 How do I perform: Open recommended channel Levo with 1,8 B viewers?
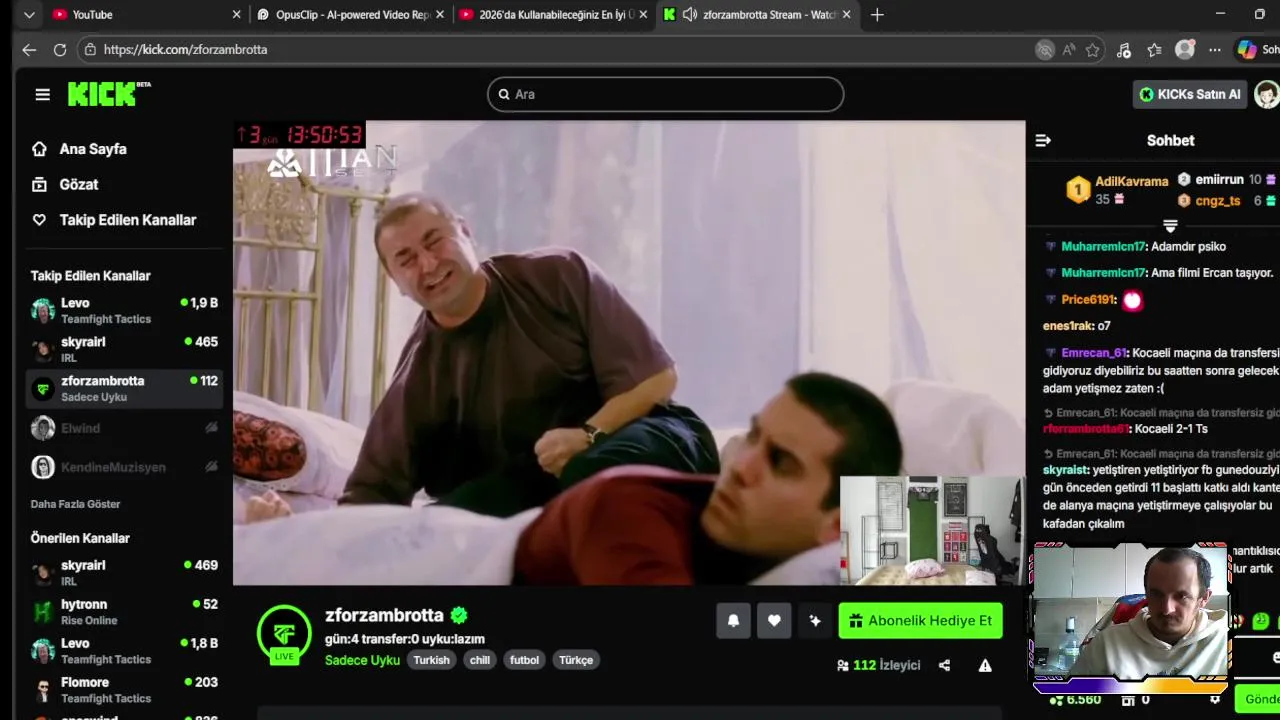pyautogui.click(x=124, y=650)
